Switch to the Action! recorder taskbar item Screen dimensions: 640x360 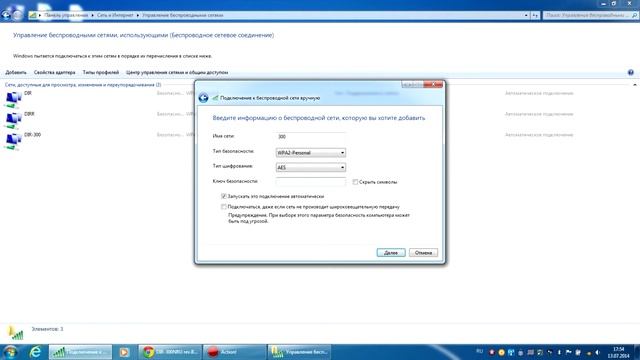pyautogui.click(x=234, y=352)
